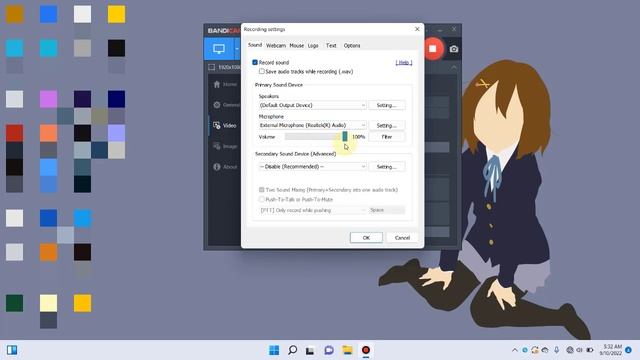Click the Two Sound Mixing checkbox
Viewport: 640px width, 360px height.
point(262,189)
